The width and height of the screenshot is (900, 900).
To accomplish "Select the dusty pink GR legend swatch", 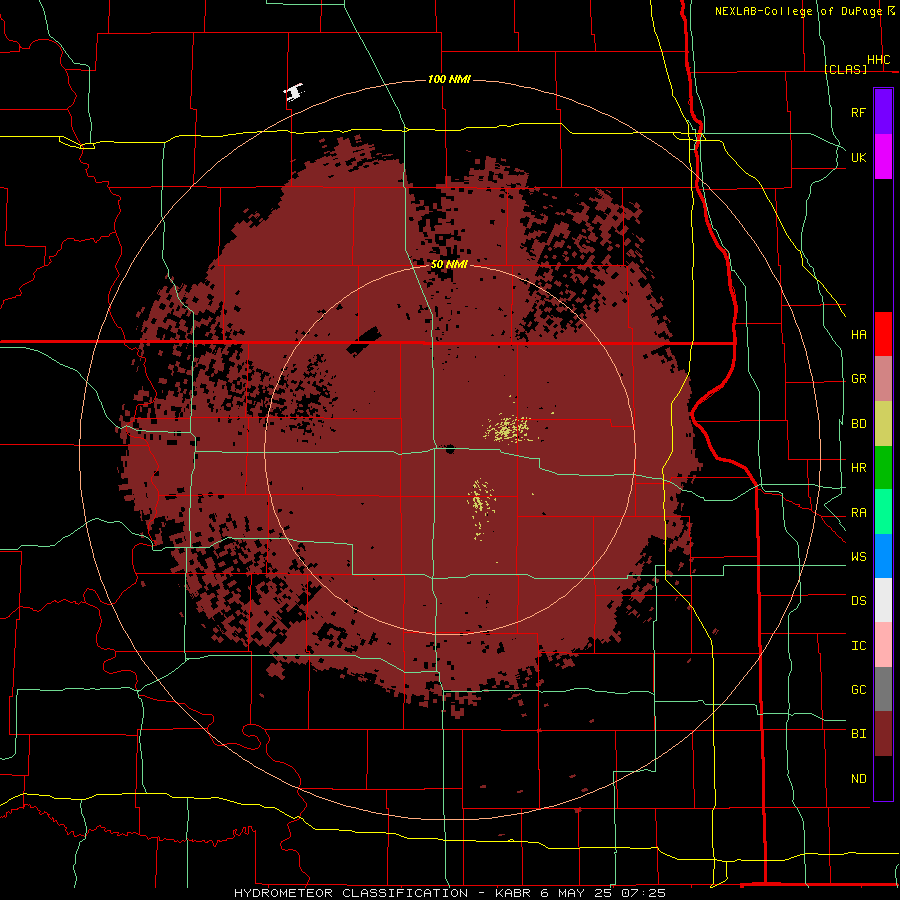I will point(883,379).
